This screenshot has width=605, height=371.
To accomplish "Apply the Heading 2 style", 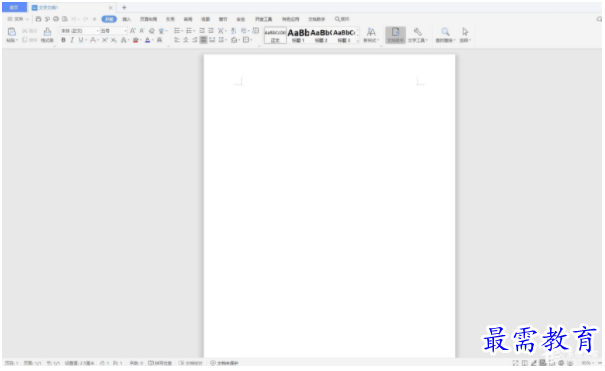I will pyautogui.click(x=321, y=35).
